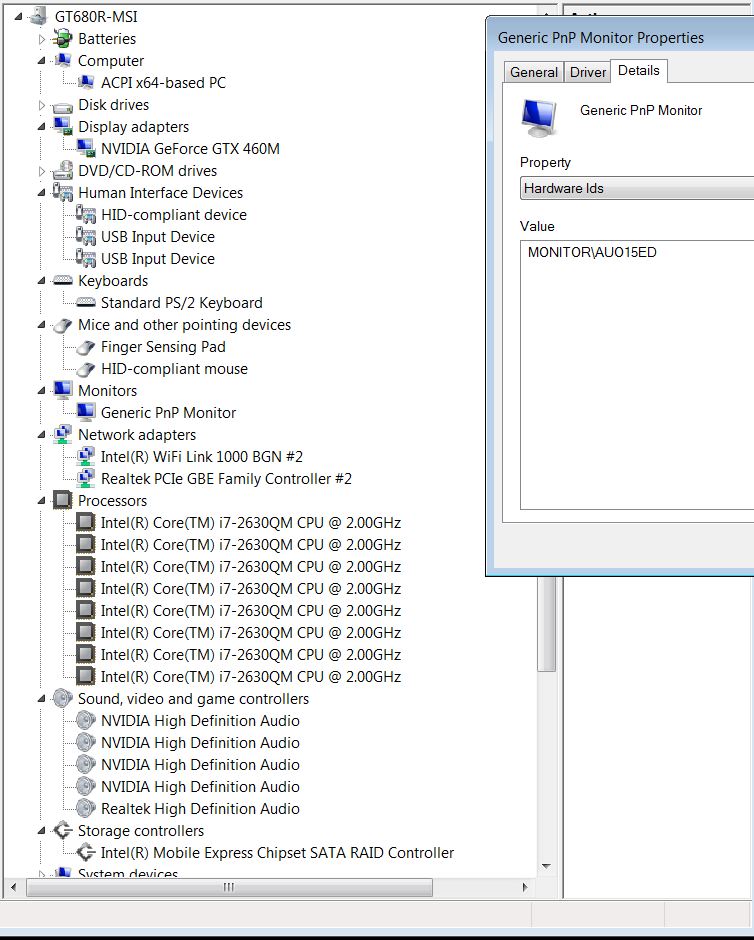754x940 pixels.
Task: Collapse the Storage controllers node
Action: (x=41, y=831)
